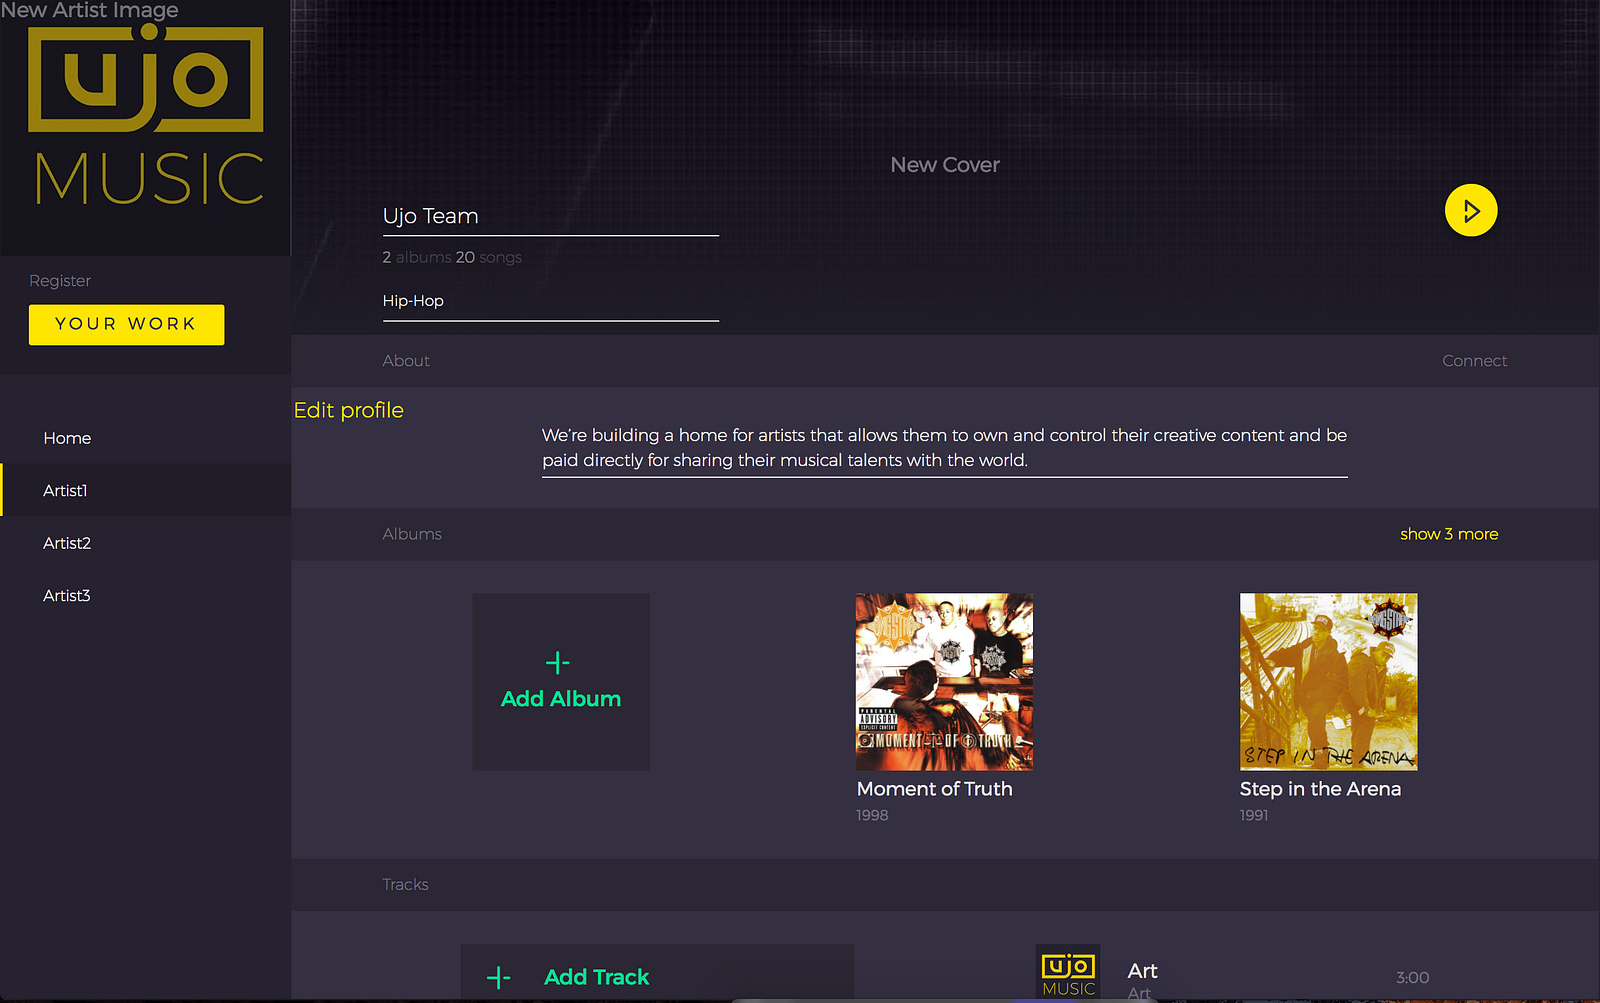Click the 1998 release year text
This screenshot has width=1600, height=1003.
[x=872, y=815]
